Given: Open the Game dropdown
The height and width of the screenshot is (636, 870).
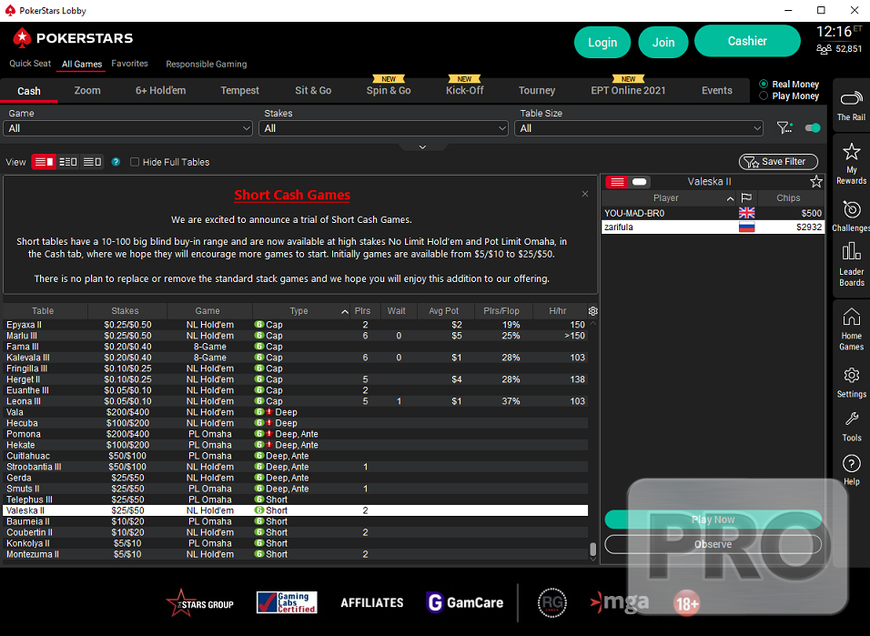Looking at the screenshot, I should pyautogui.click(x=128, y=128).
